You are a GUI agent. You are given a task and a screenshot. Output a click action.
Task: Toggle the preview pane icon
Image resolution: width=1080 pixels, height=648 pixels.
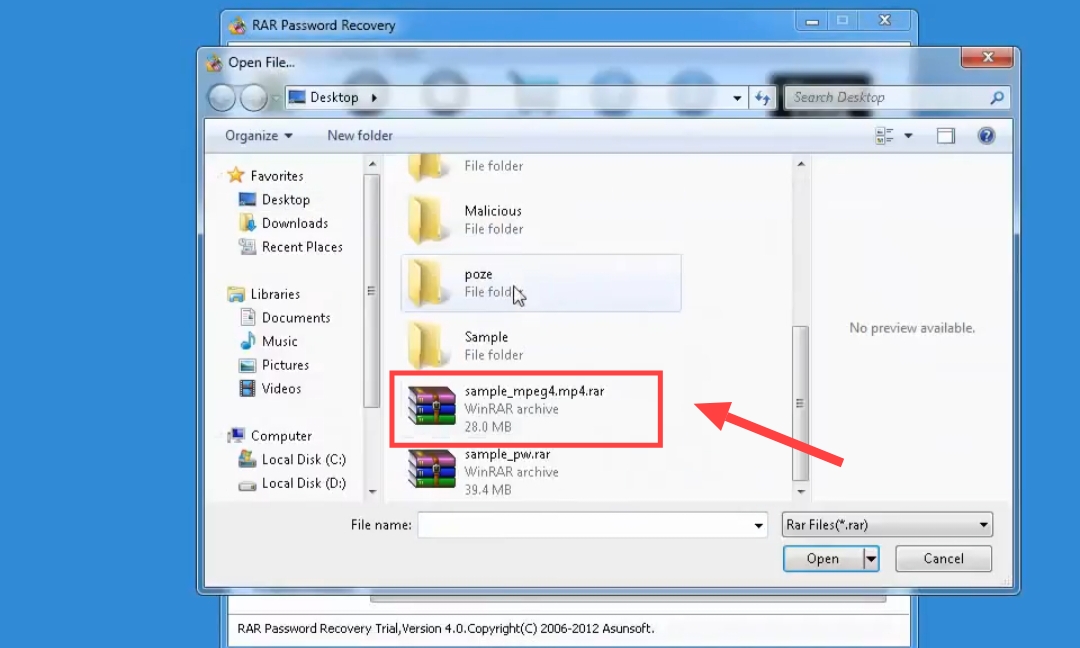pyautogui.click(x=946, y=136)
